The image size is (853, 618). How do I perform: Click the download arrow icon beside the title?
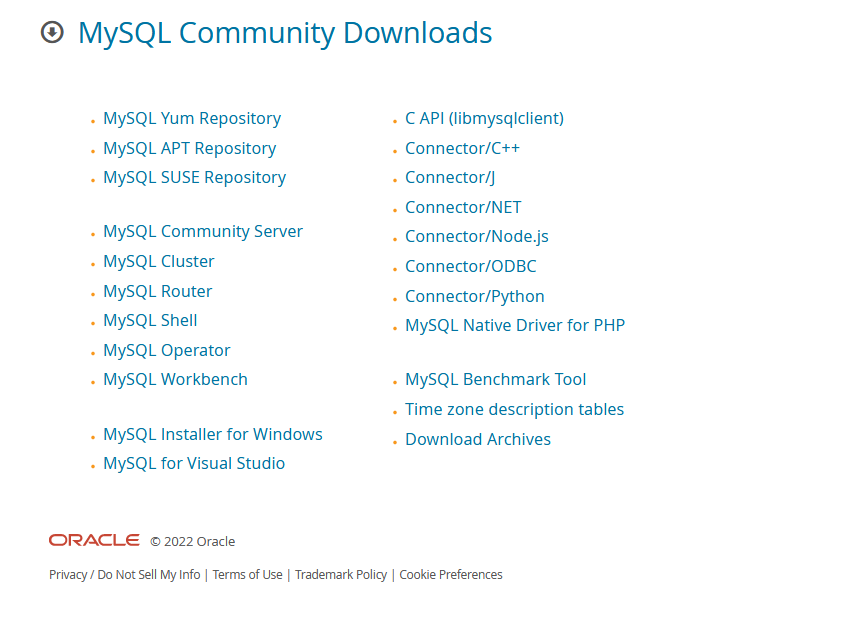click(52, 32)
